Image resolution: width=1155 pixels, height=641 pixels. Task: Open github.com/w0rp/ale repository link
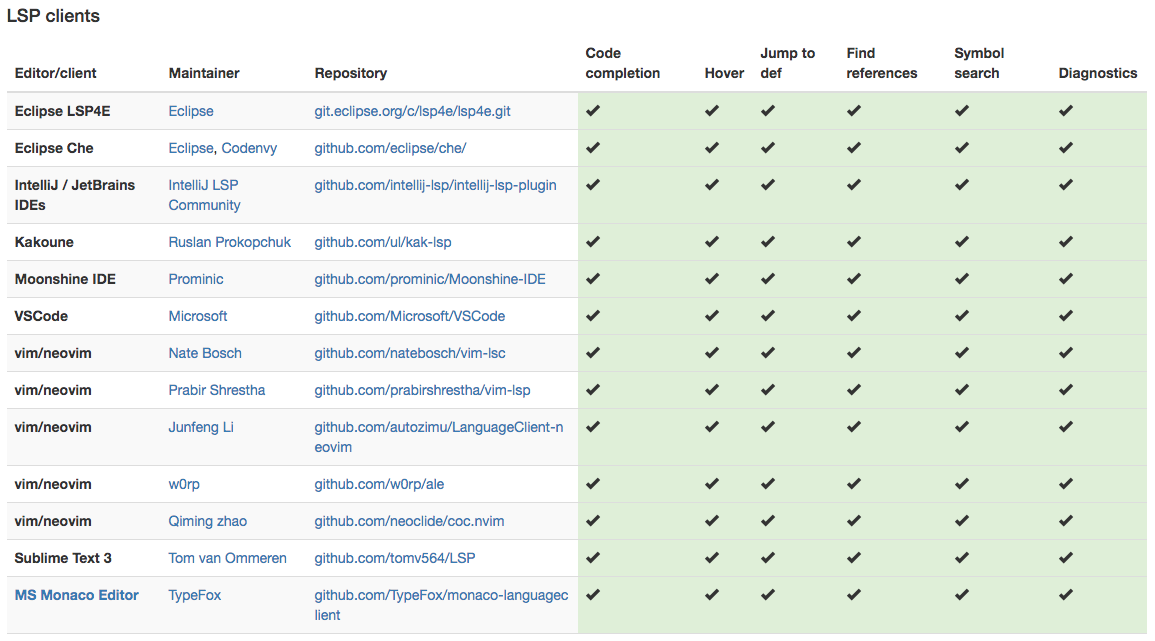tap(379, 484)
